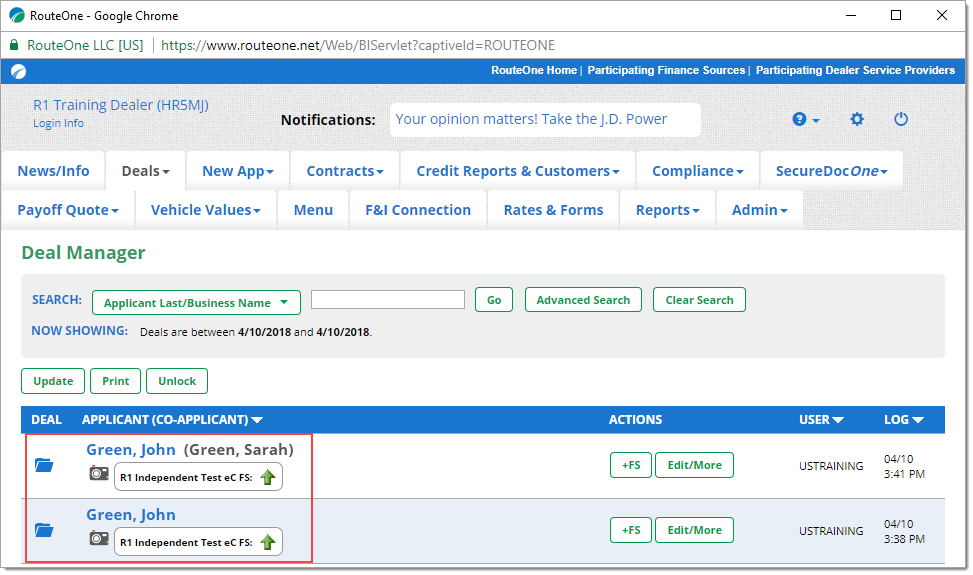
Task: Expand the Deals menu
Action: click(x=145, y=171)
